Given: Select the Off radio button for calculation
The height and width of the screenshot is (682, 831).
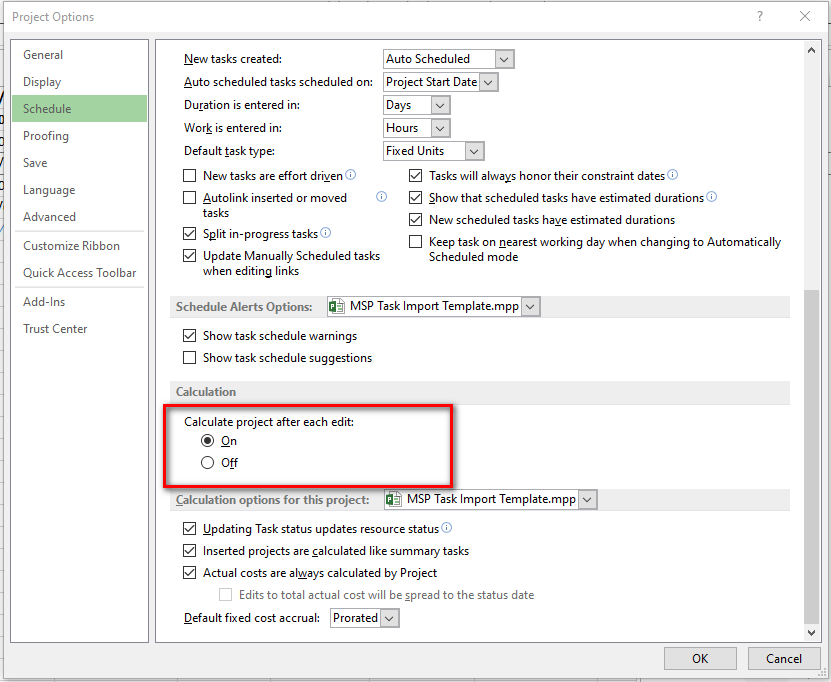Looking at the screenshot, I should point(208,463).
